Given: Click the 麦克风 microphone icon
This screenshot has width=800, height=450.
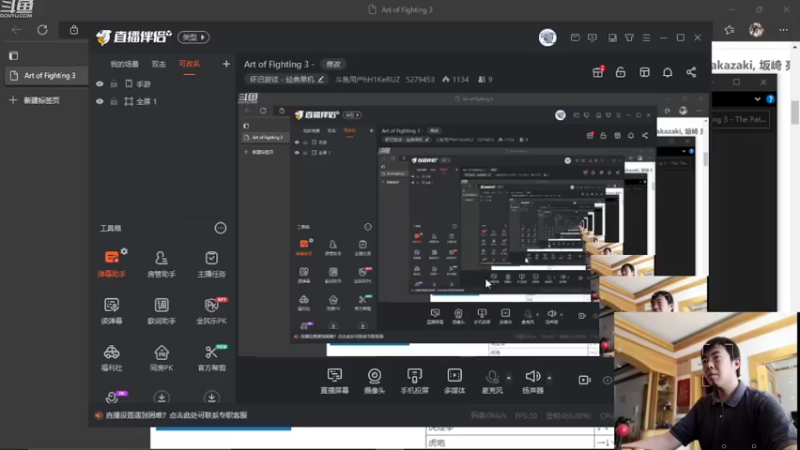Looking at the screenshot, I should tap(492, 378).
